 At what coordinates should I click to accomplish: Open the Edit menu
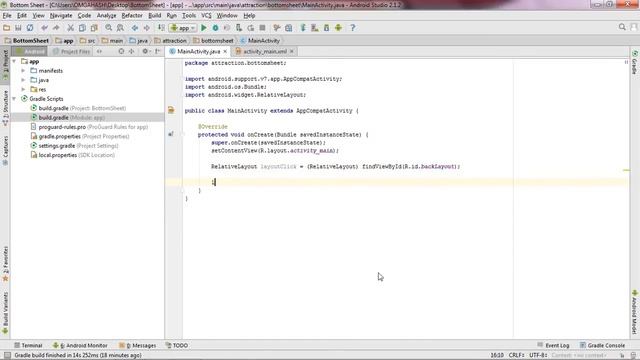coord(22,16)
